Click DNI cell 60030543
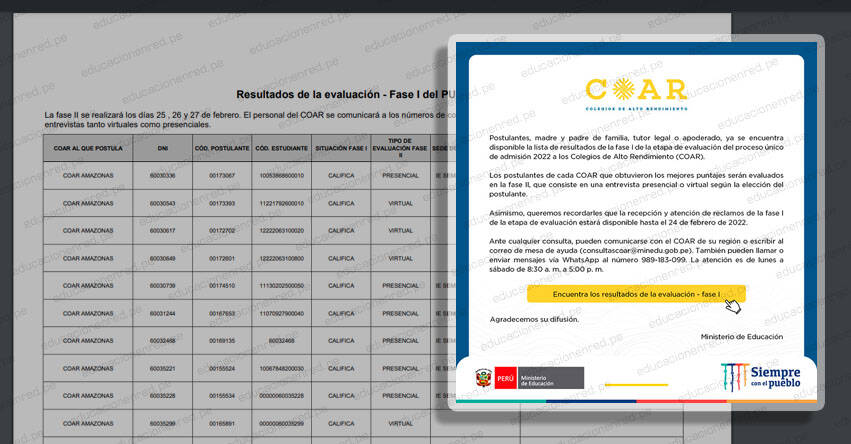Screen dimensions: 851x444 163,204
